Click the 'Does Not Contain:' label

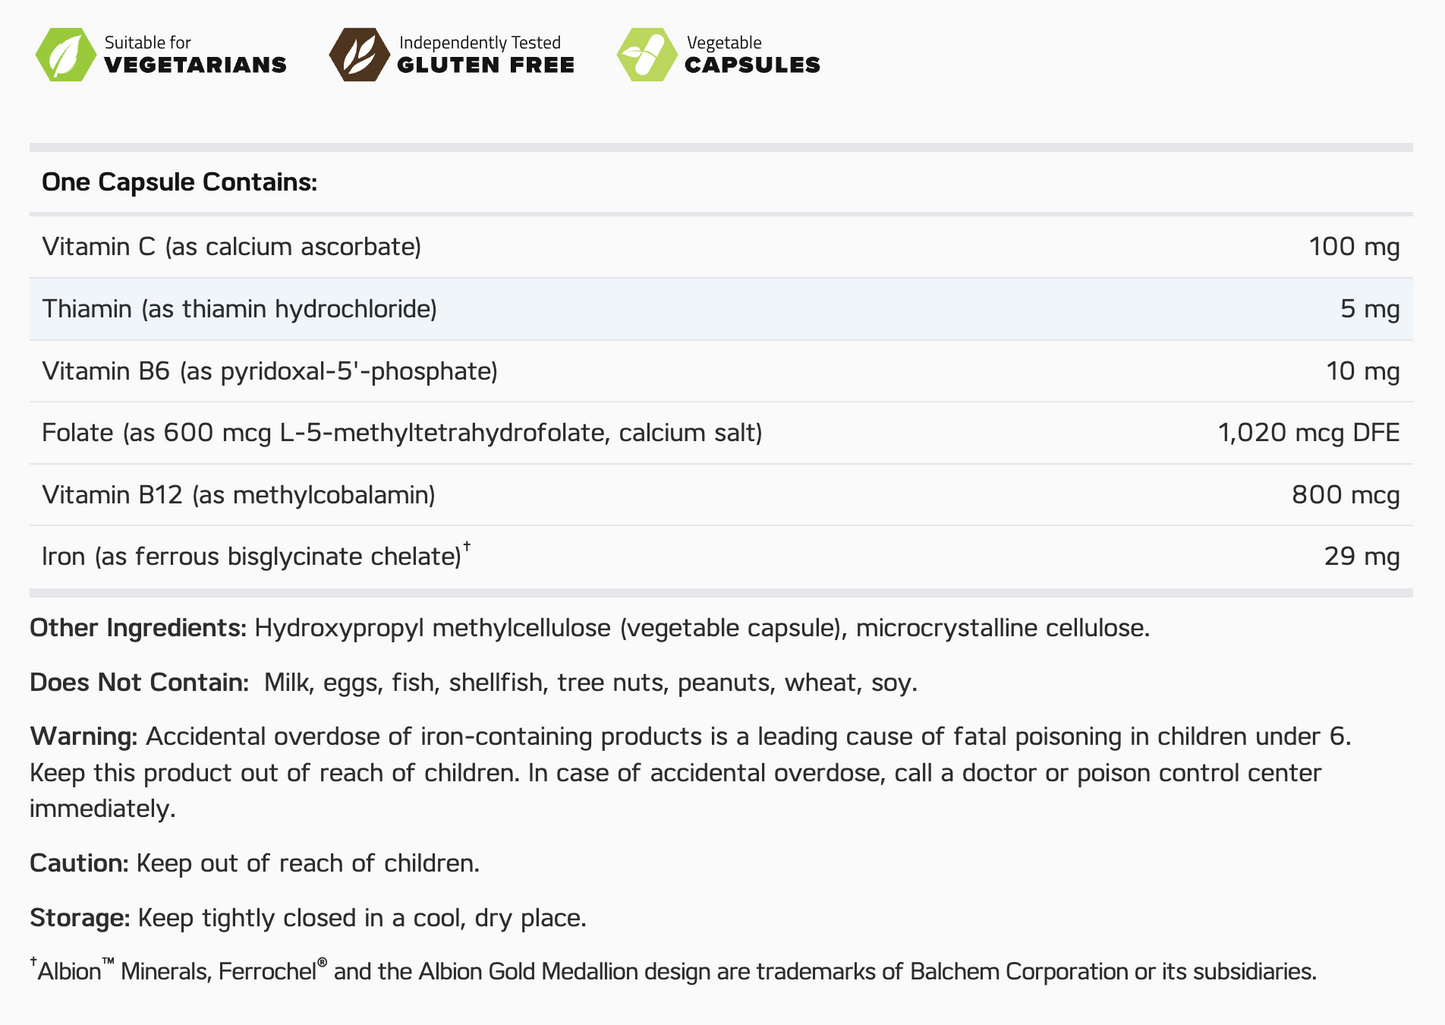point(139,683)
